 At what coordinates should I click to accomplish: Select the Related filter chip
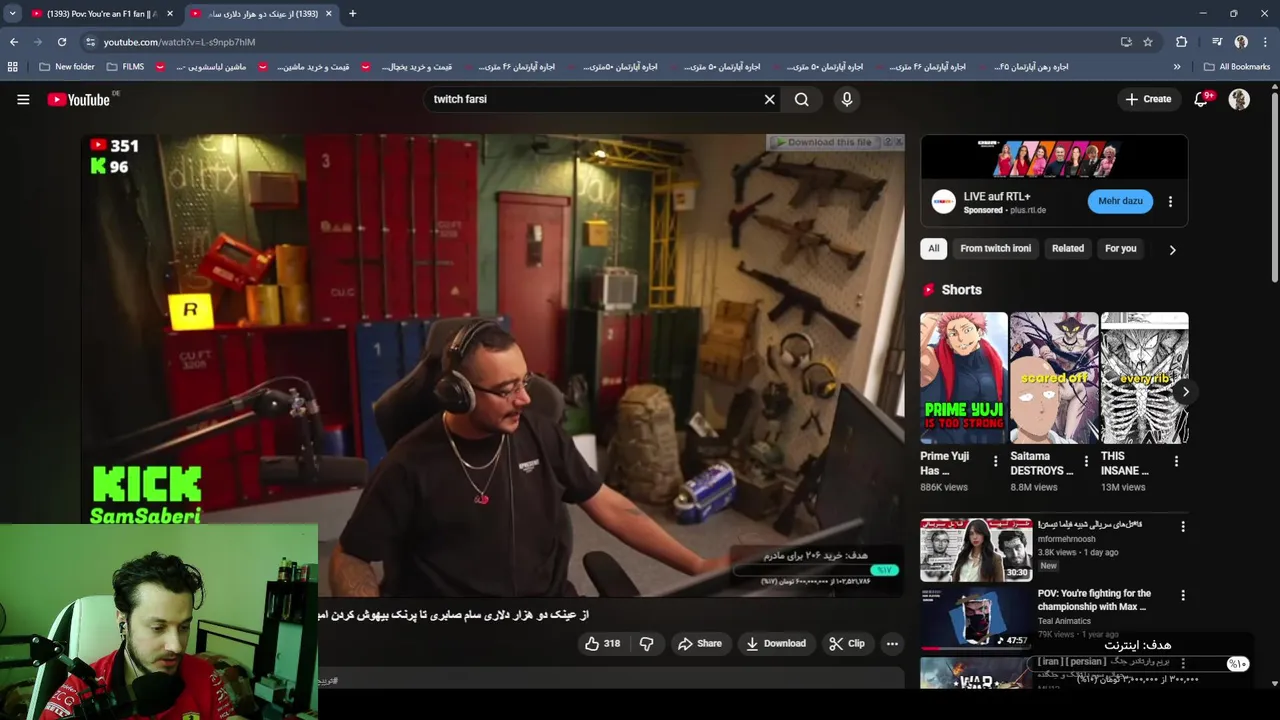coord(1067,248)
